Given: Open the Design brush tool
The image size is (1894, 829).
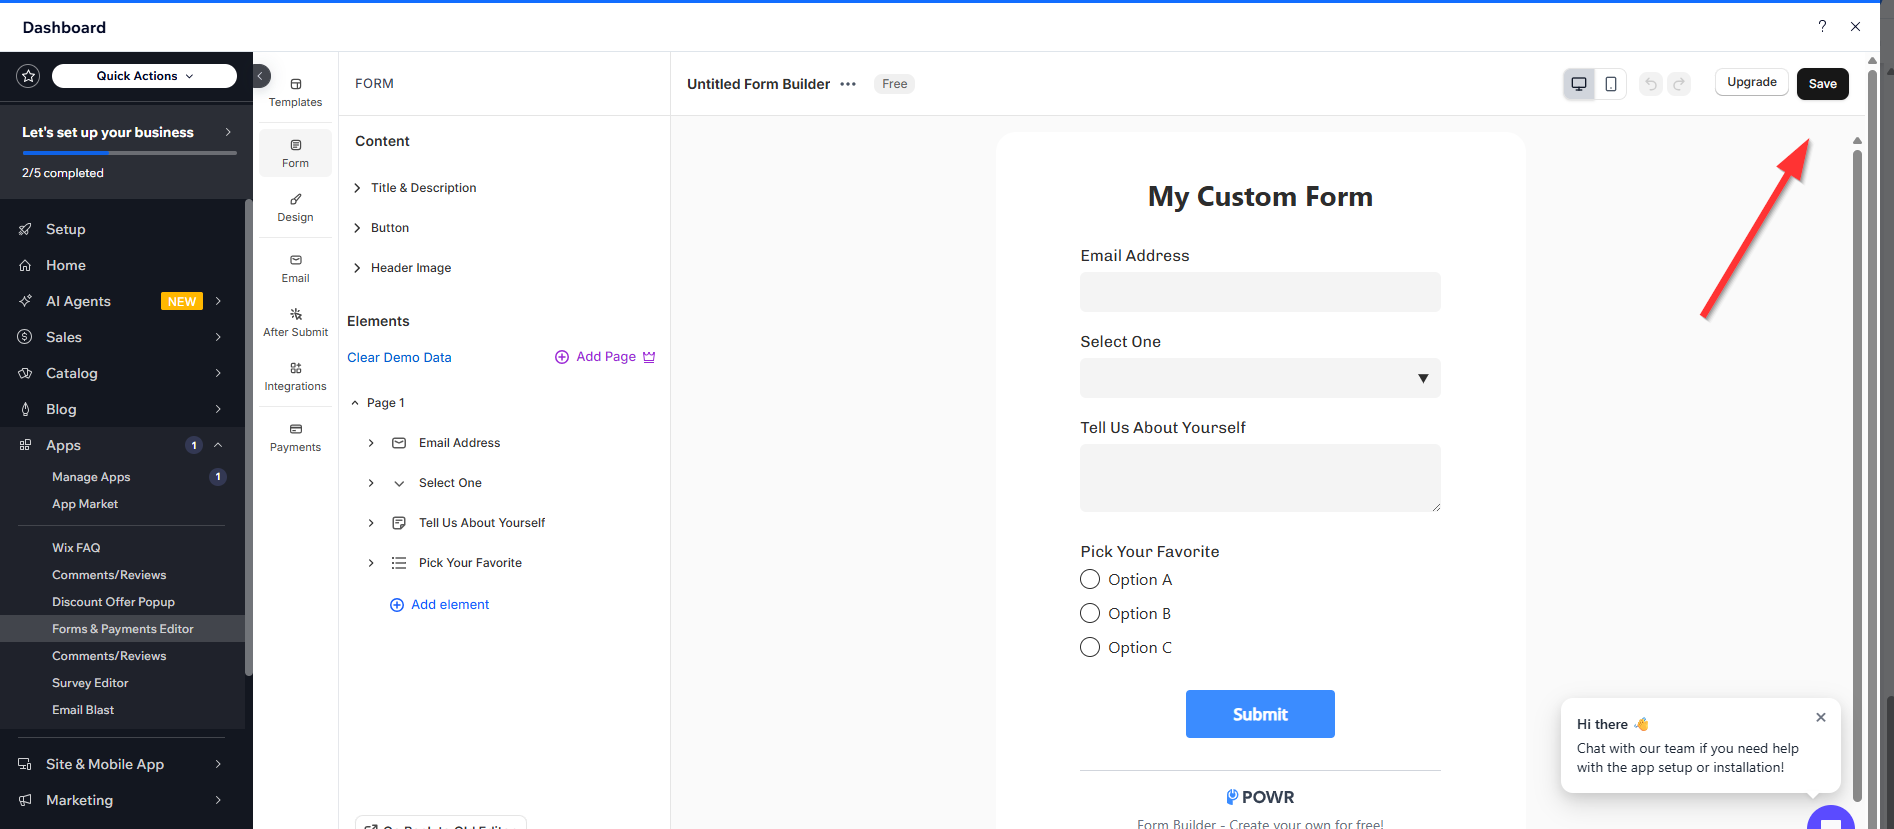Looking at the screenshot, I should pos(296,199).
